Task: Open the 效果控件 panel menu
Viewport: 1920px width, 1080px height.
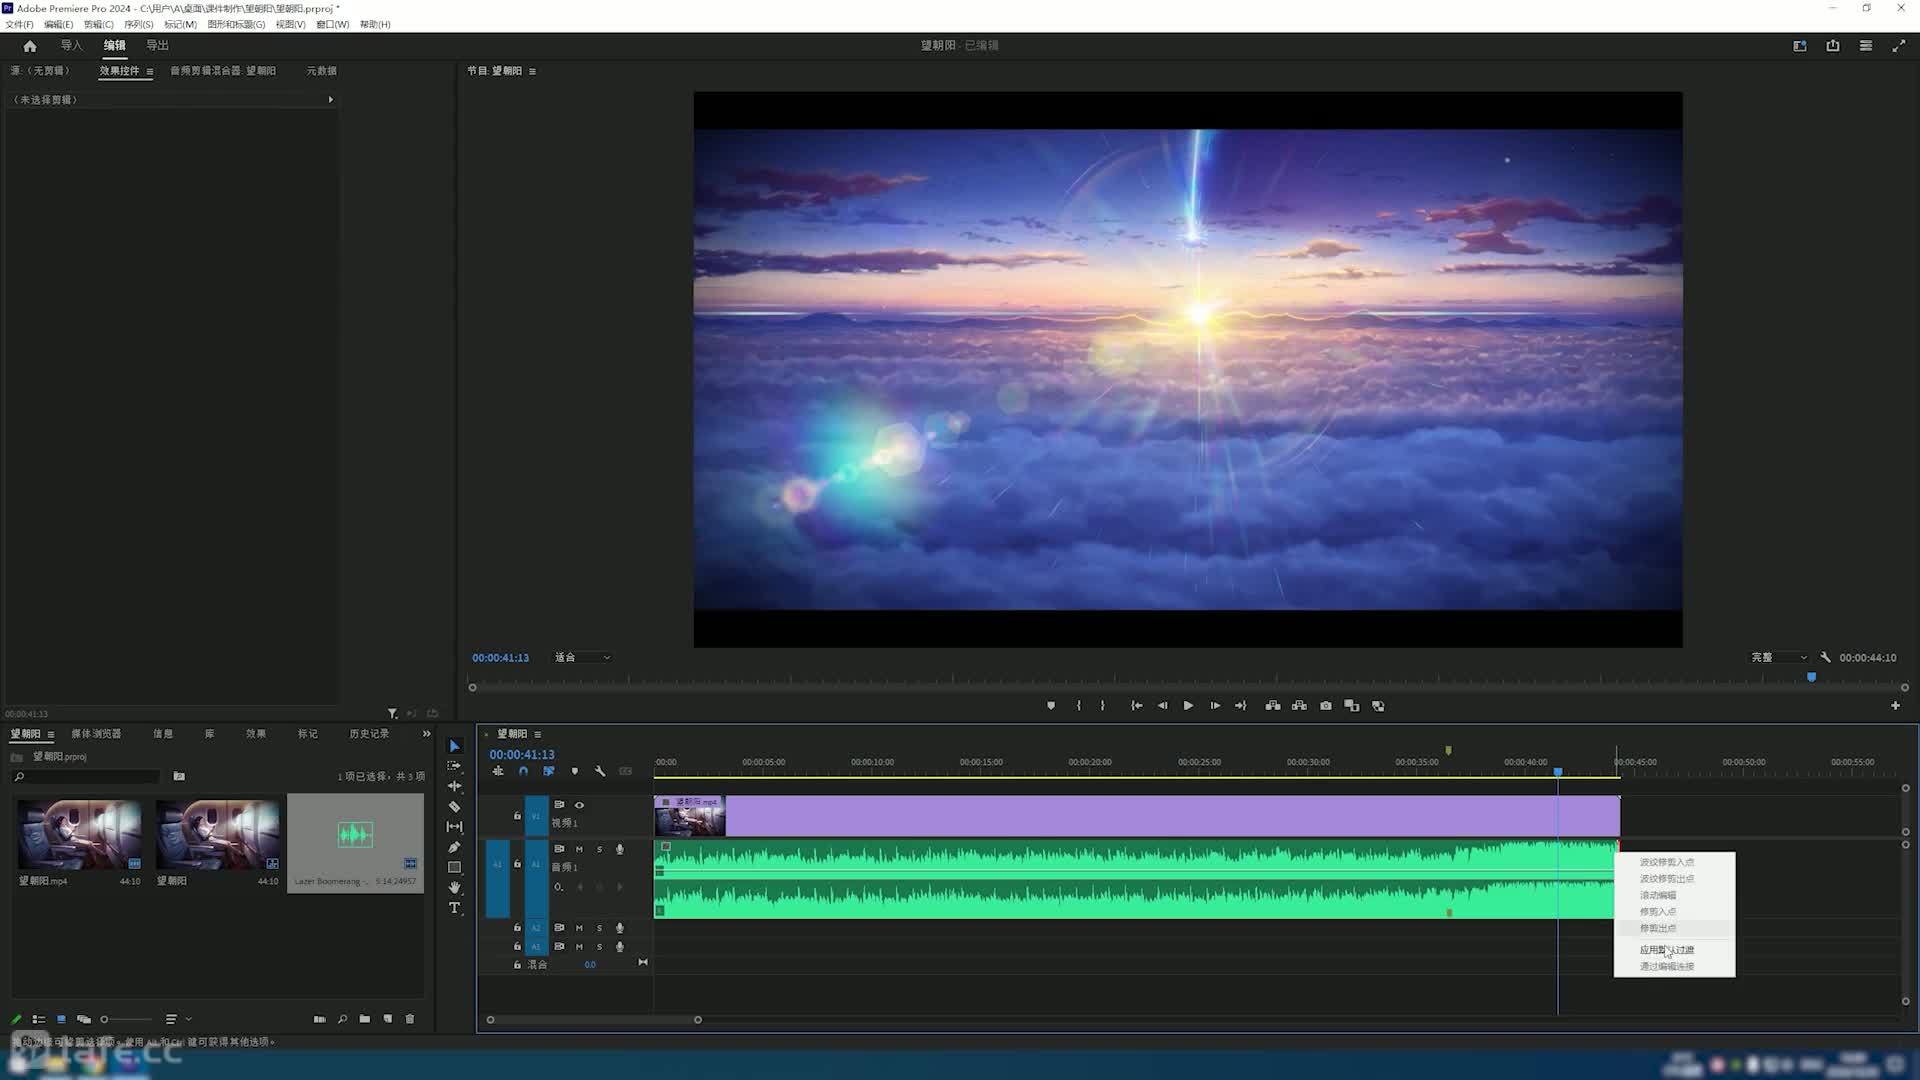Action: coord(150,71)
